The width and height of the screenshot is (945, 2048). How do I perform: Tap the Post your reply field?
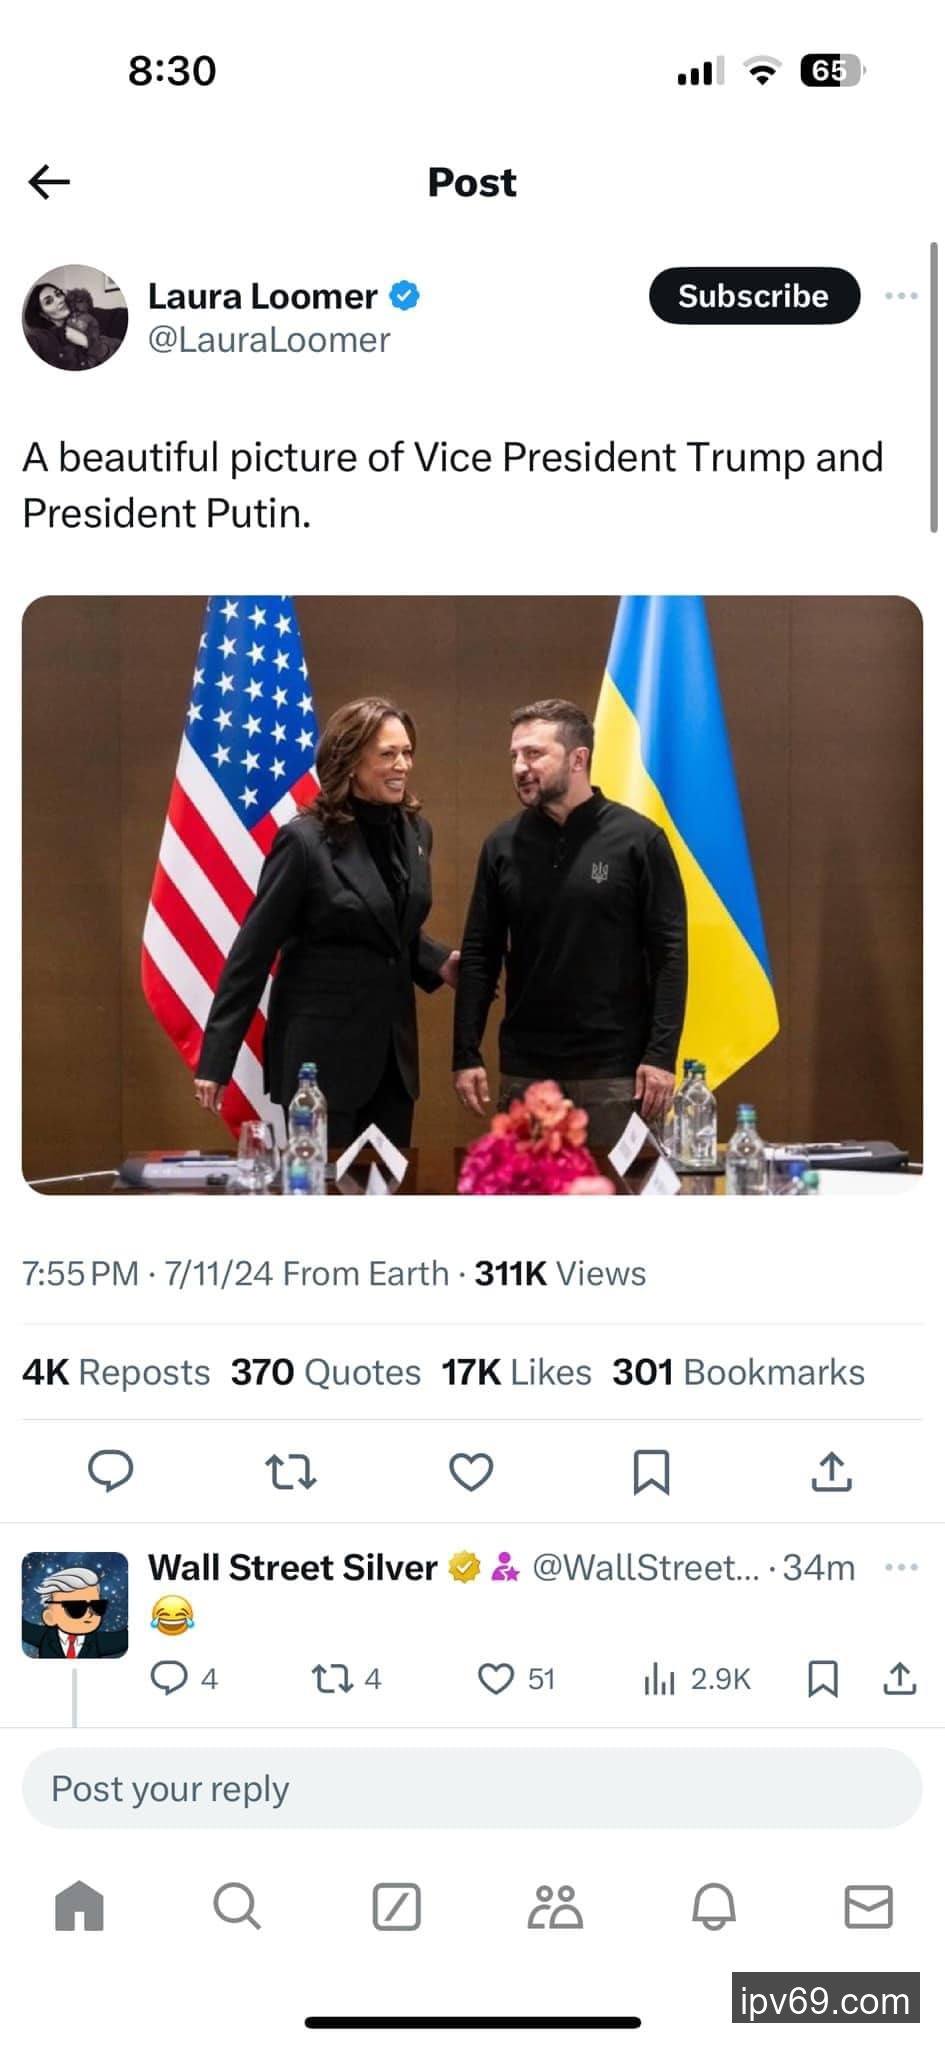click(x=472, y=1789)
